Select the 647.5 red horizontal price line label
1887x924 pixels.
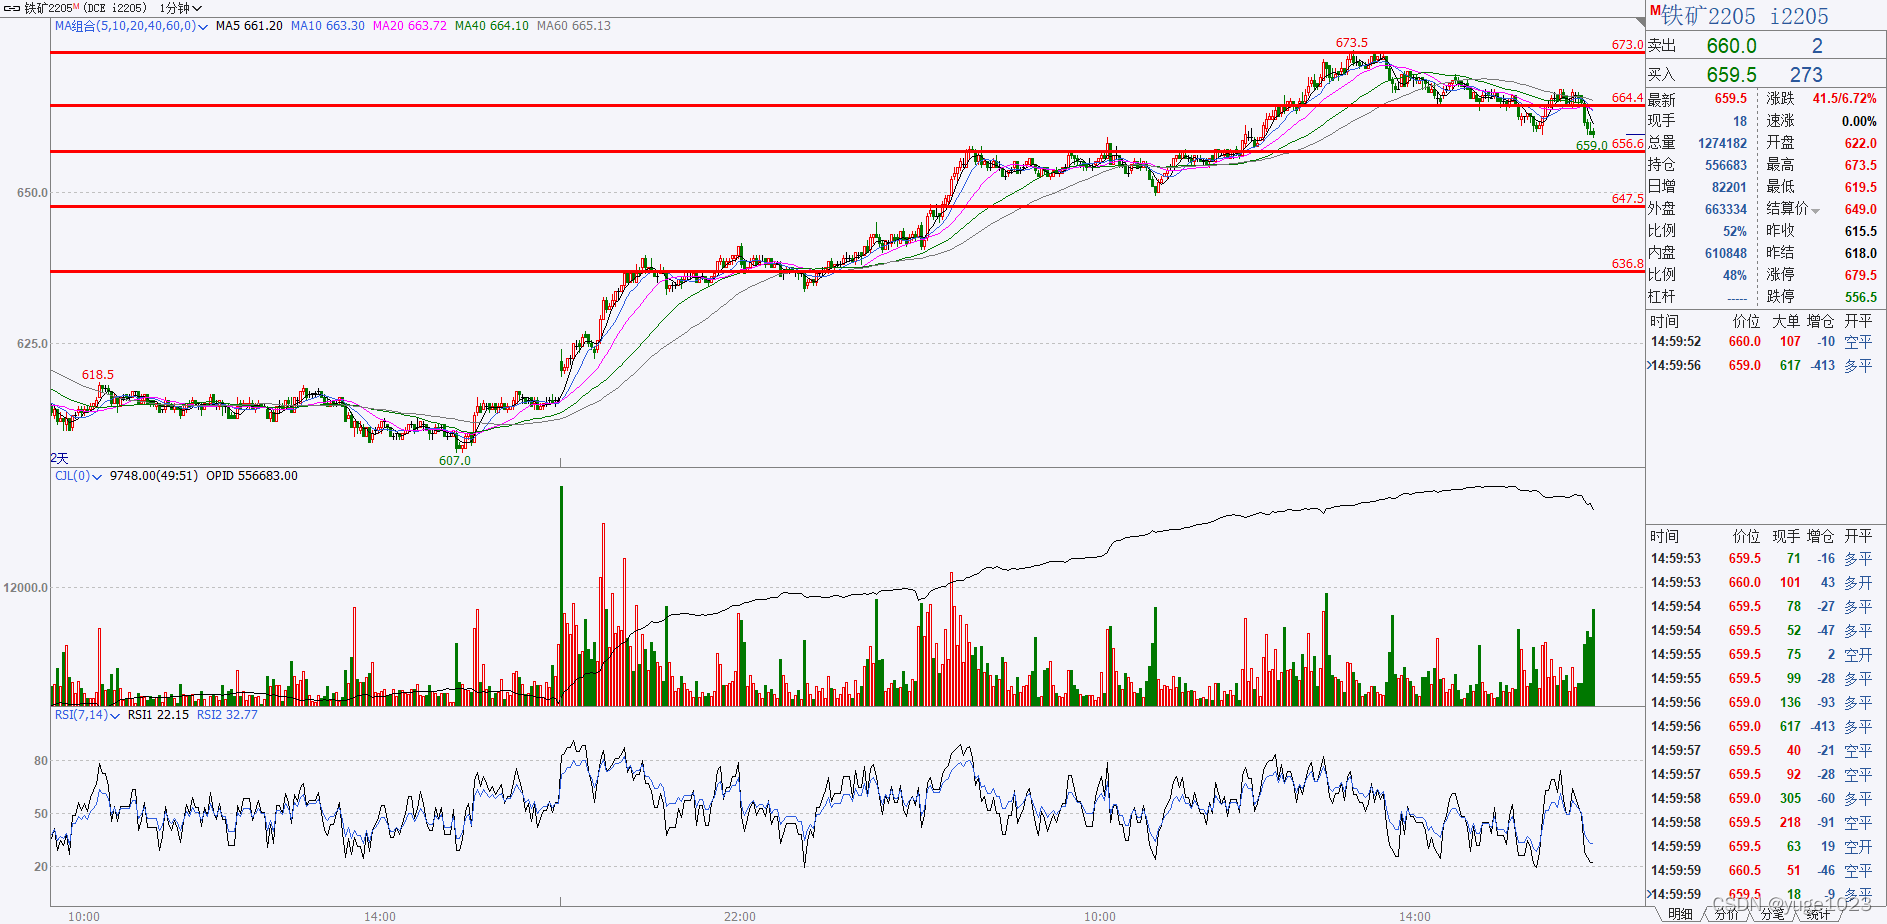tap(1627, 199)
